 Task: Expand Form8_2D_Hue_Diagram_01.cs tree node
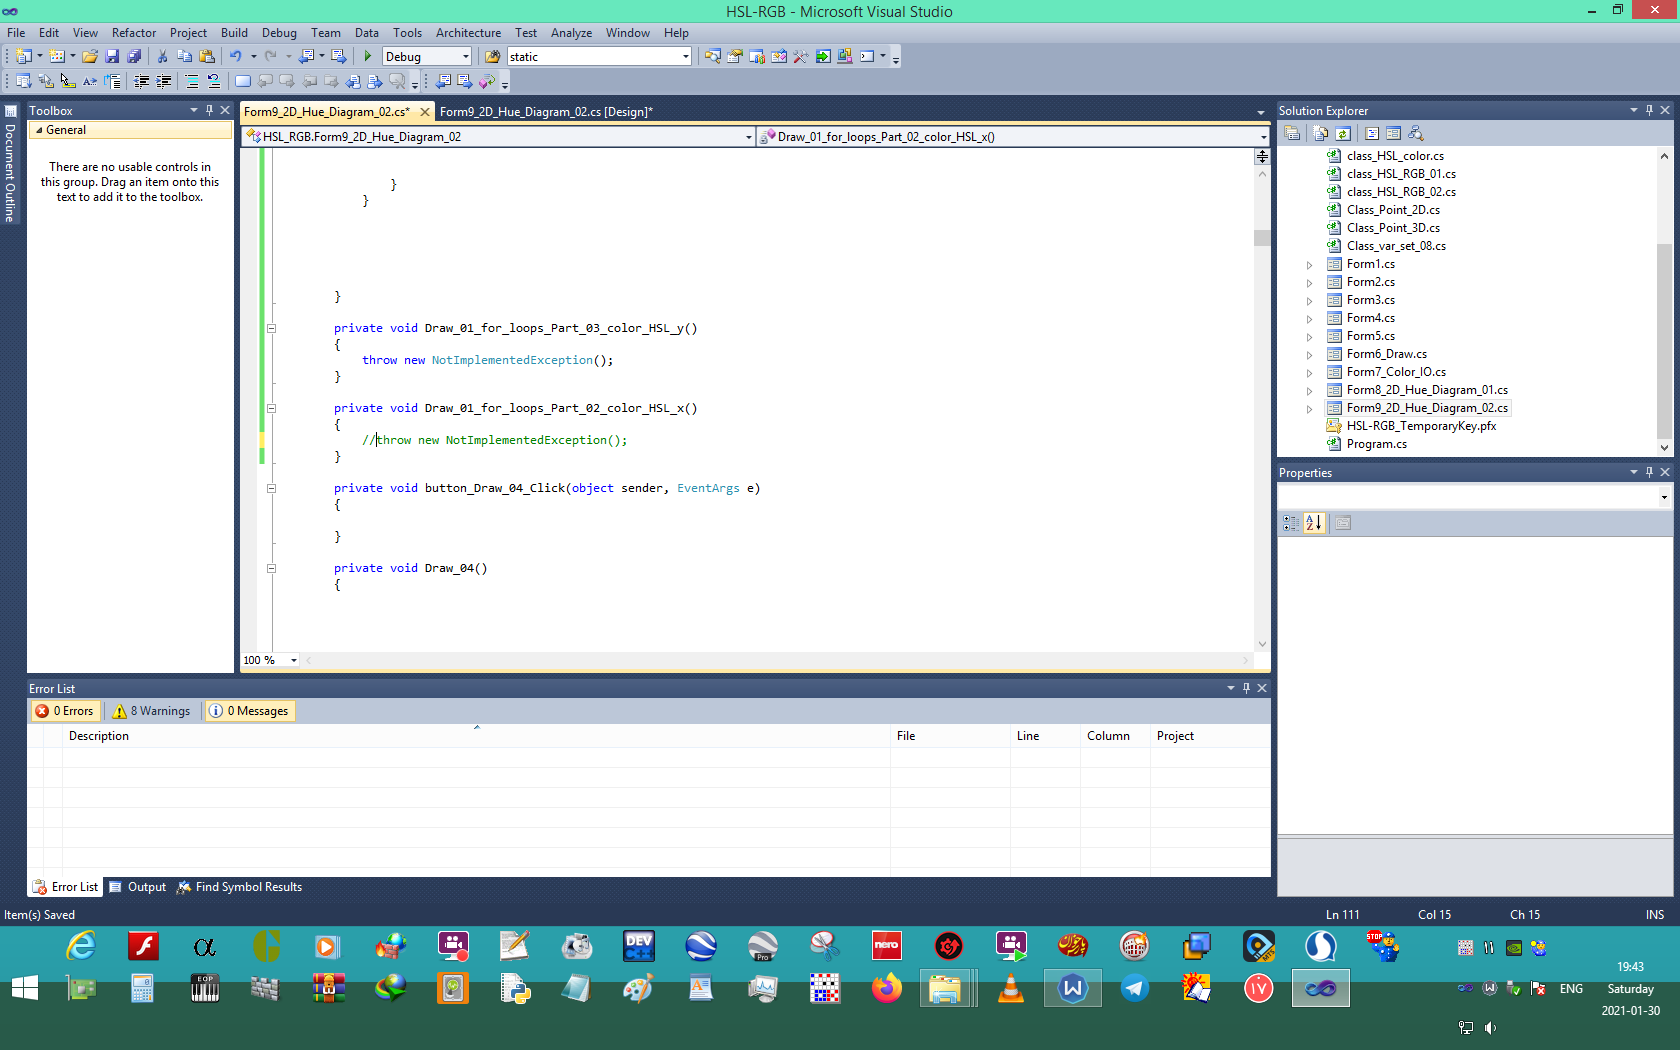pos(1310,391)
